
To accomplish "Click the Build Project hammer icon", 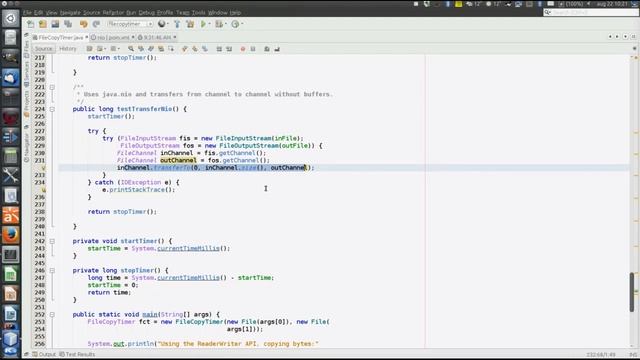I will pyautogui.click(x=177, y=24).
